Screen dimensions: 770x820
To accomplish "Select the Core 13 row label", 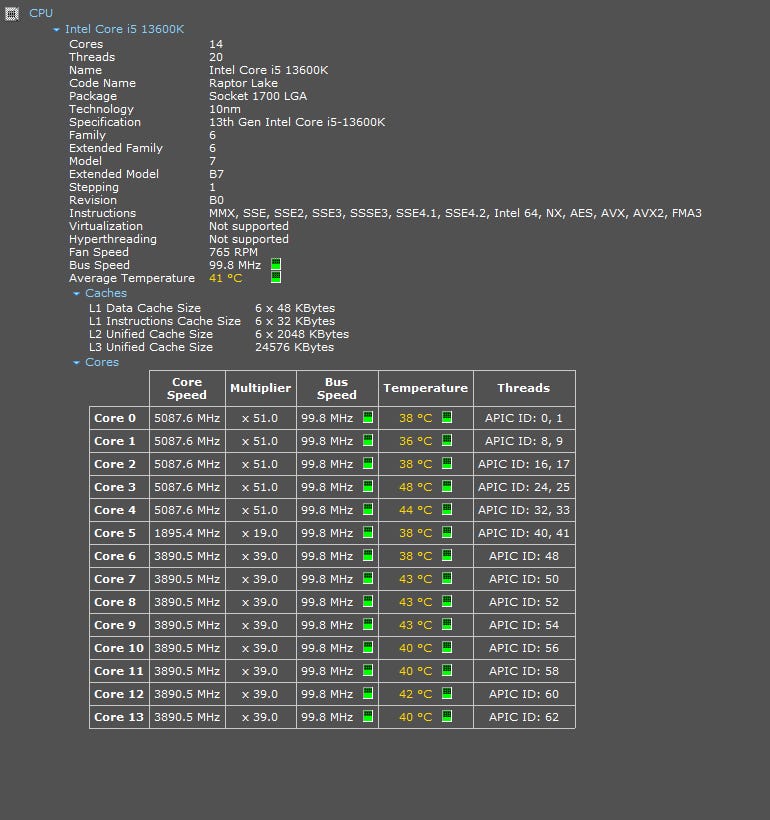I will coord(119,718).
